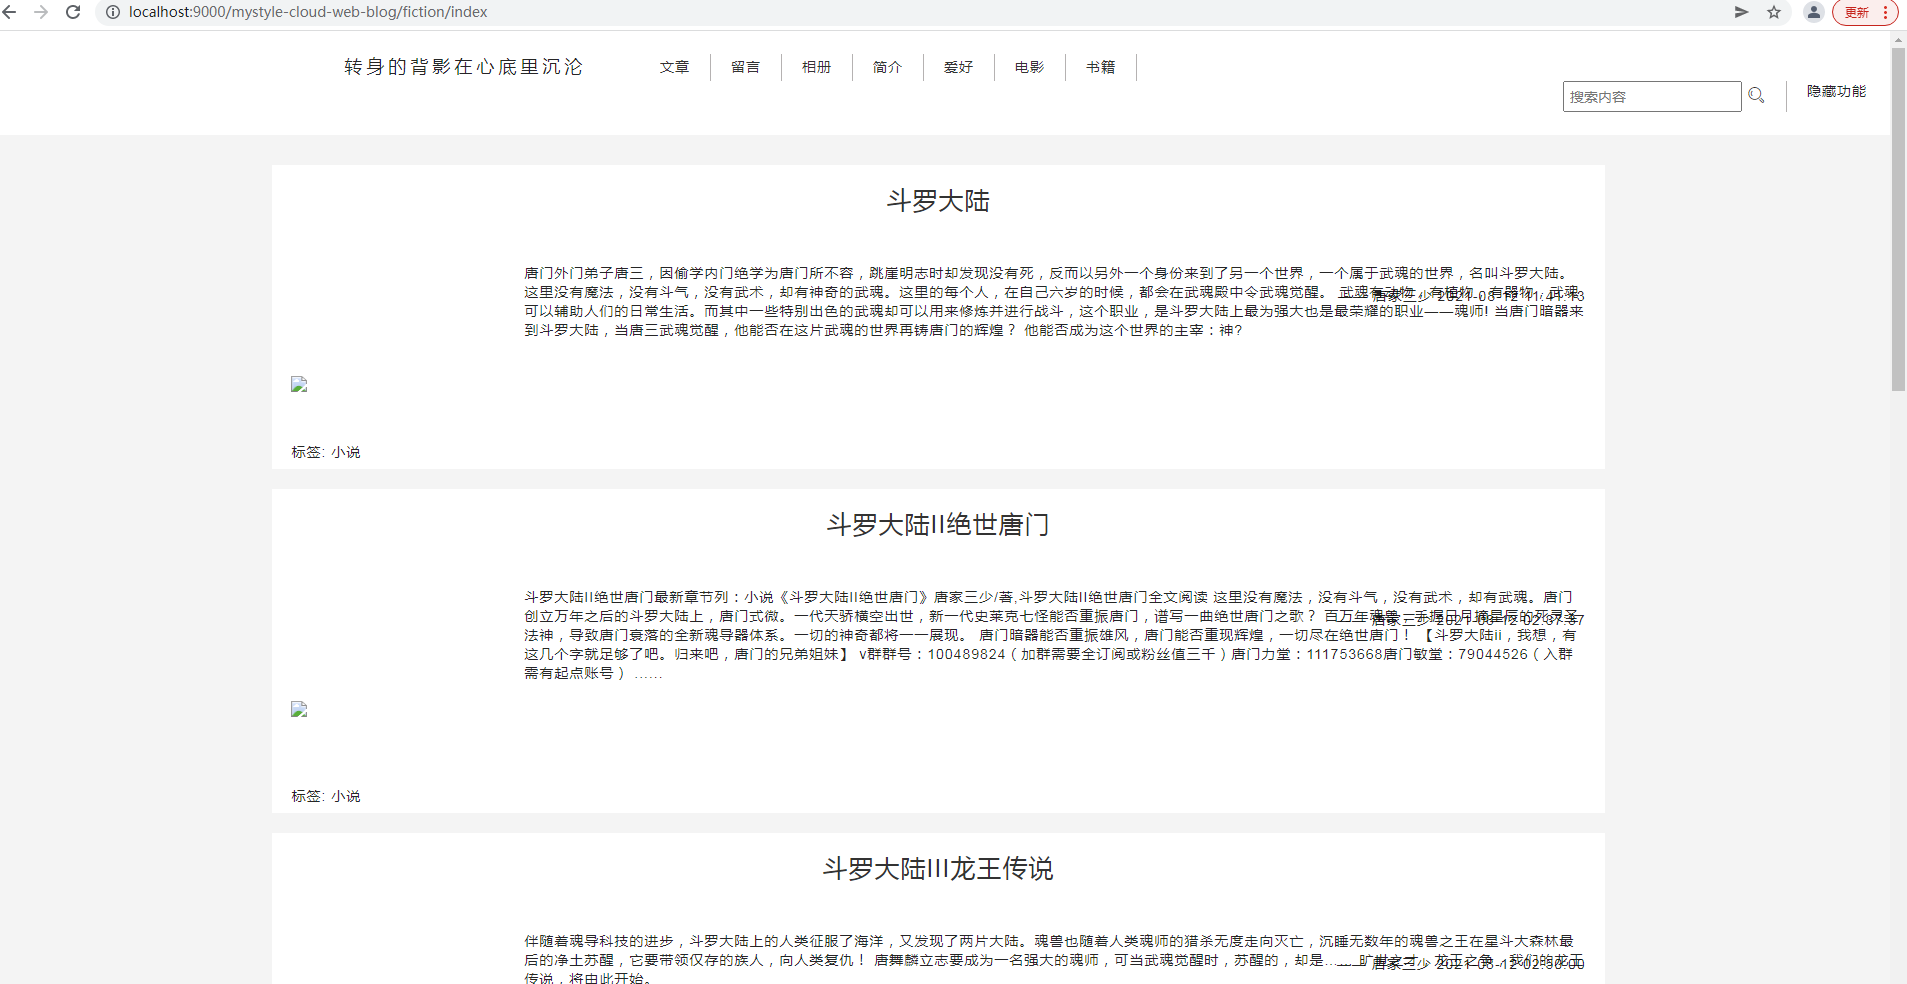Navigate to the 电影 section
Viewport: 1907px width, 984px height.
tap(1029, 67)
